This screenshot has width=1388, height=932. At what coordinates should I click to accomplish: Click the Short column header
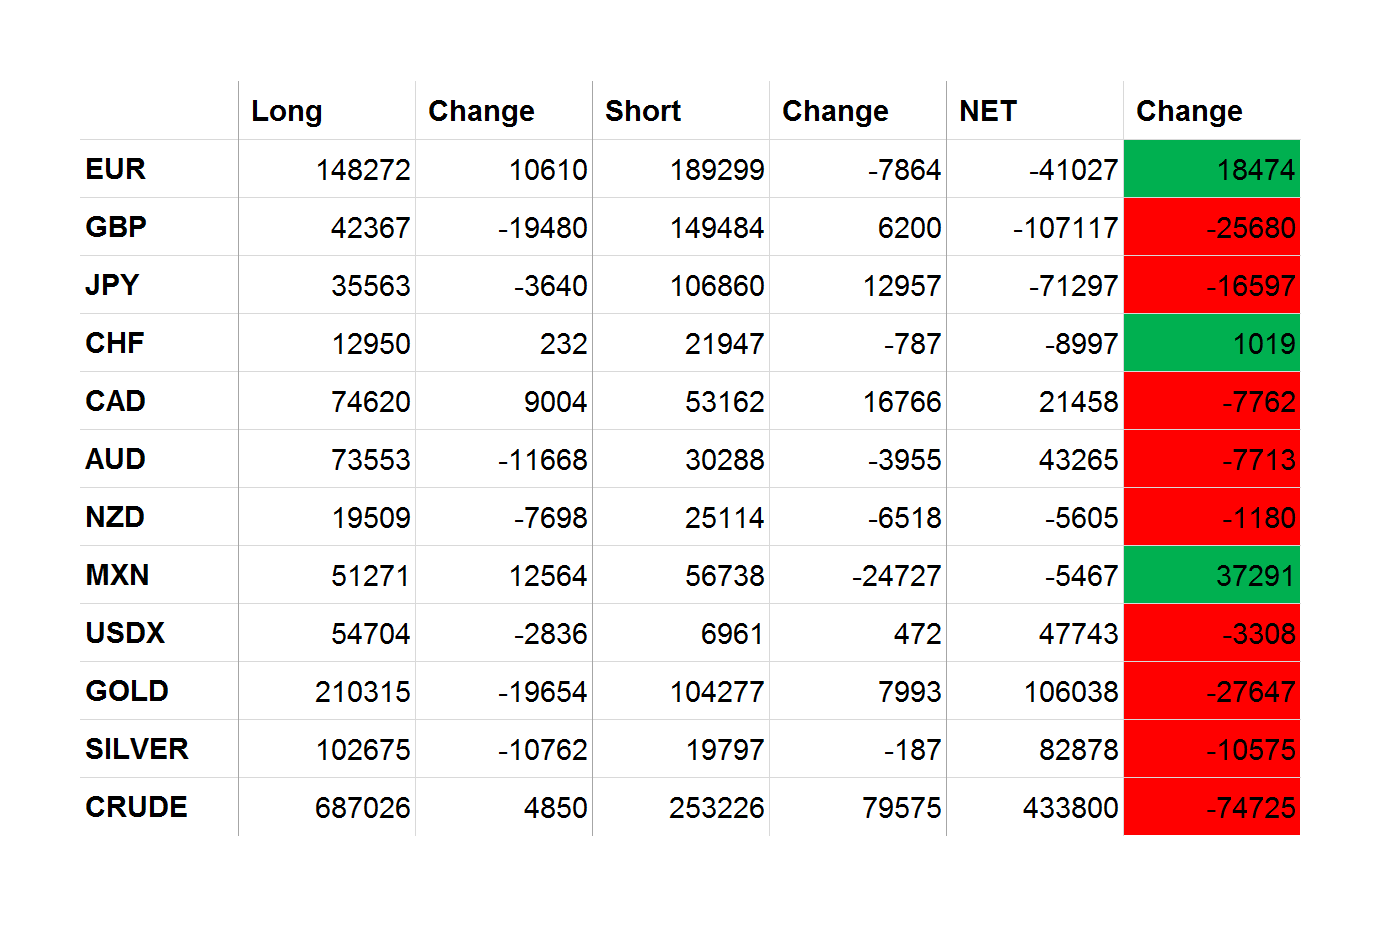[x=642, y=111]
